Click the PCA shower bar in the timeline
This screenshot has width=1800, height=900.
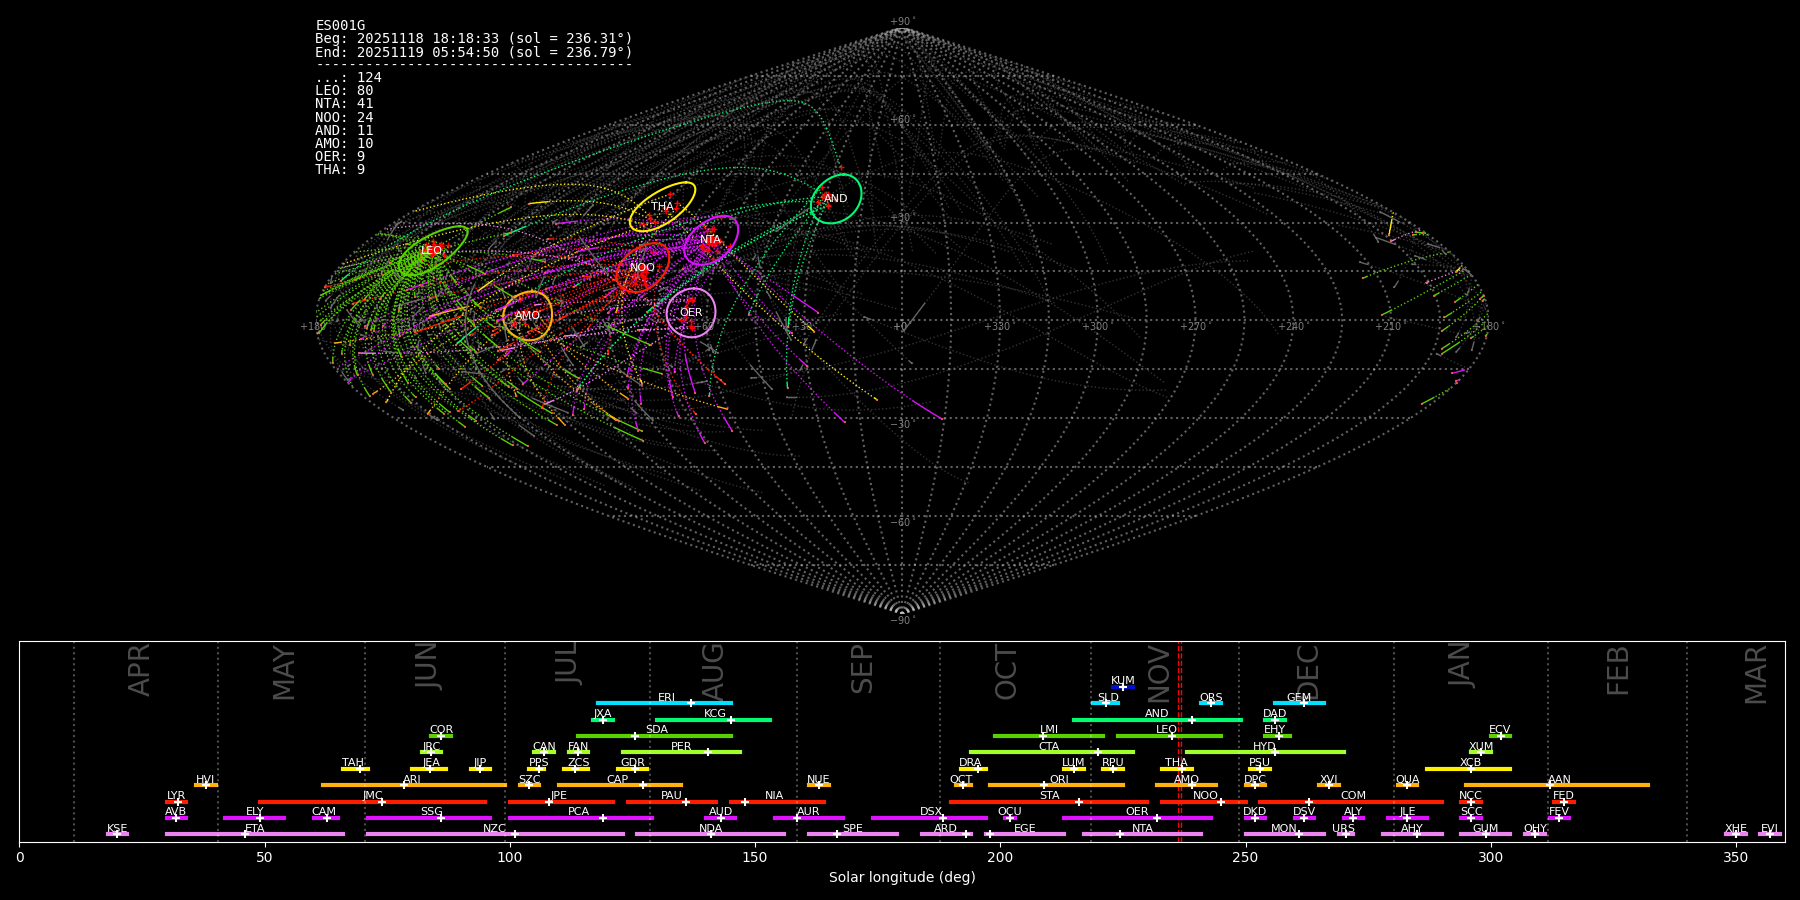coord(580,818)
